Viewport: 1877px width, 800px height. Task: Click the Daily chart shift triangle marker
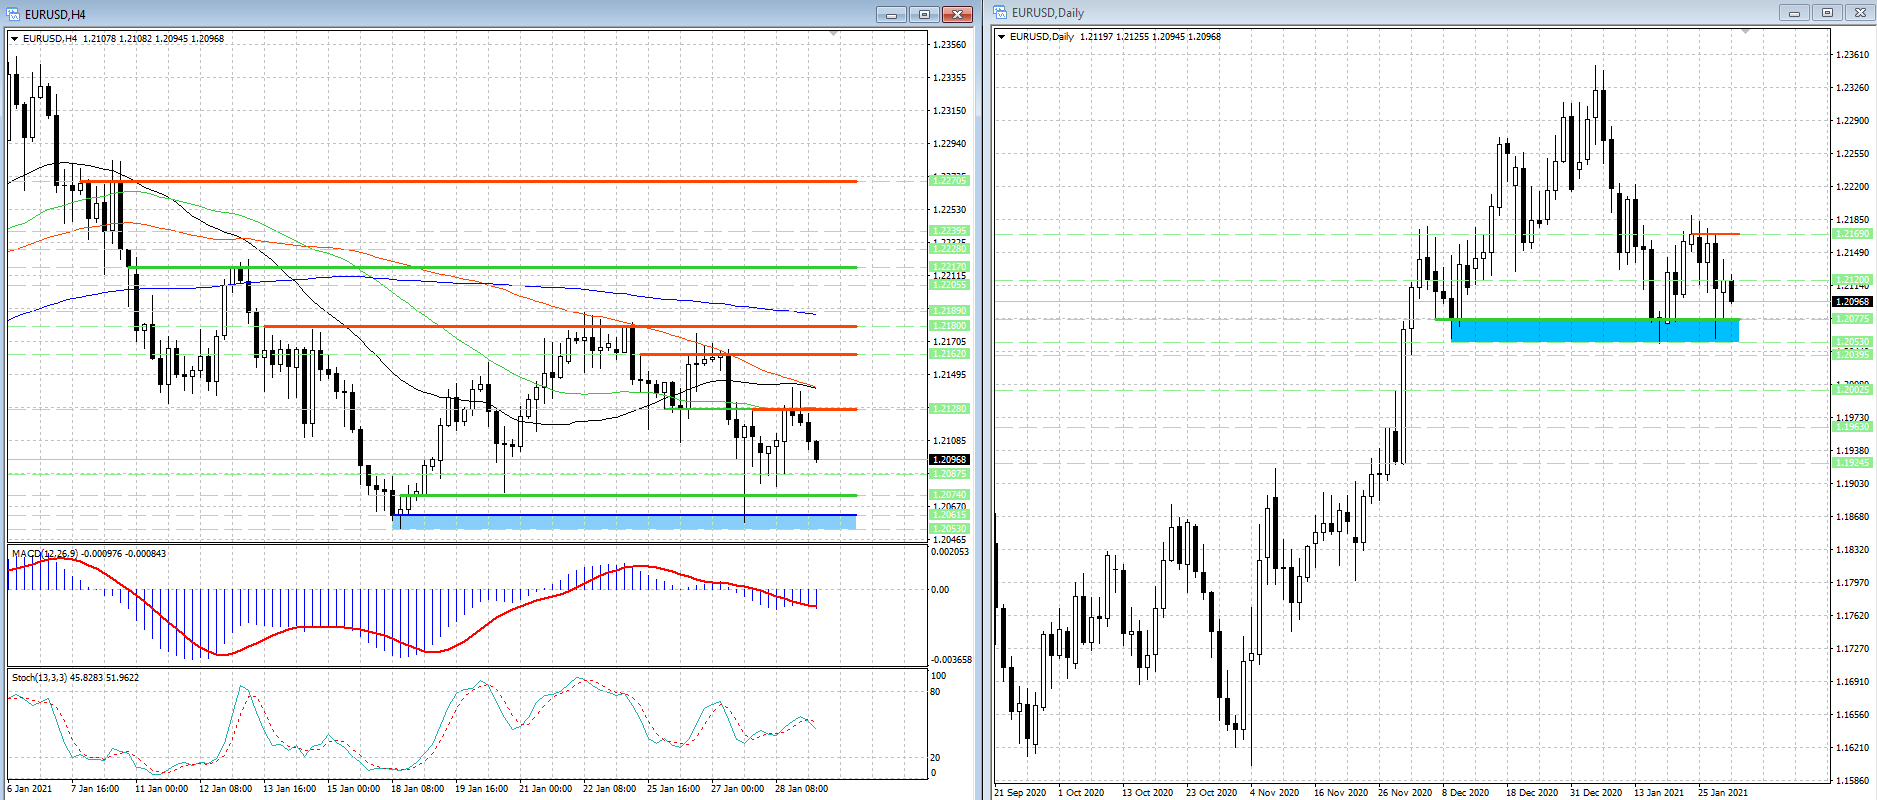[x=1745, y=32]
